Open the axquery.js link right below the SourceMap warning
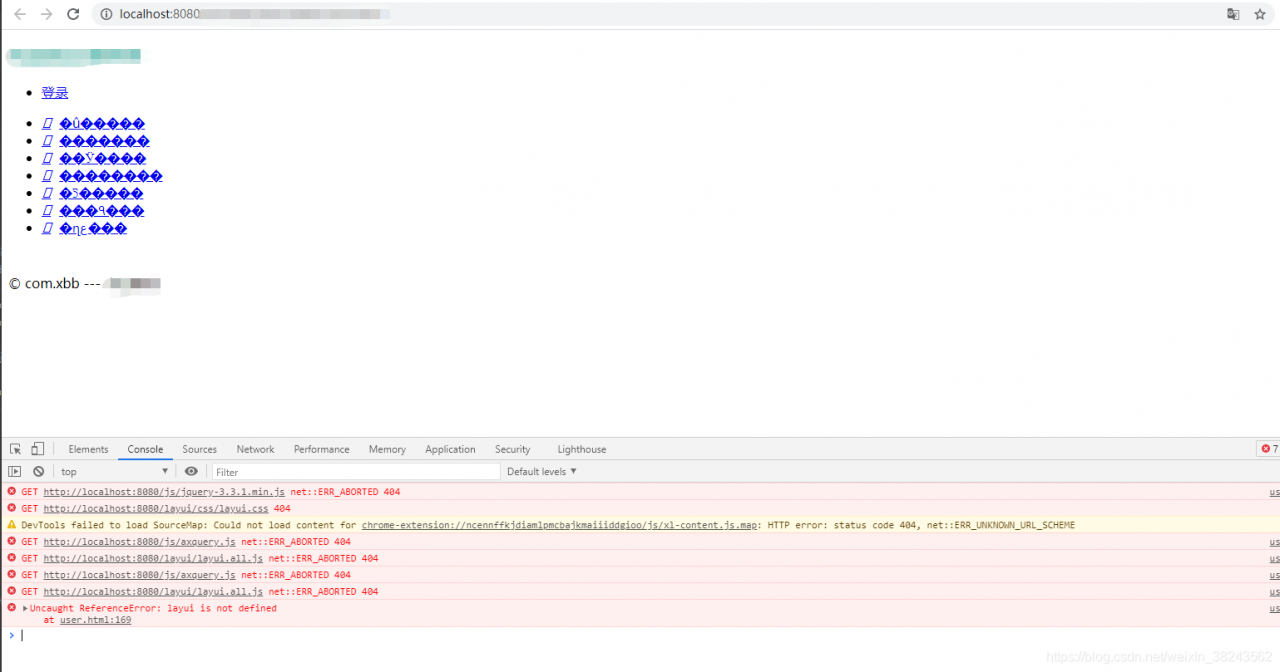 [x=140, y=541]
